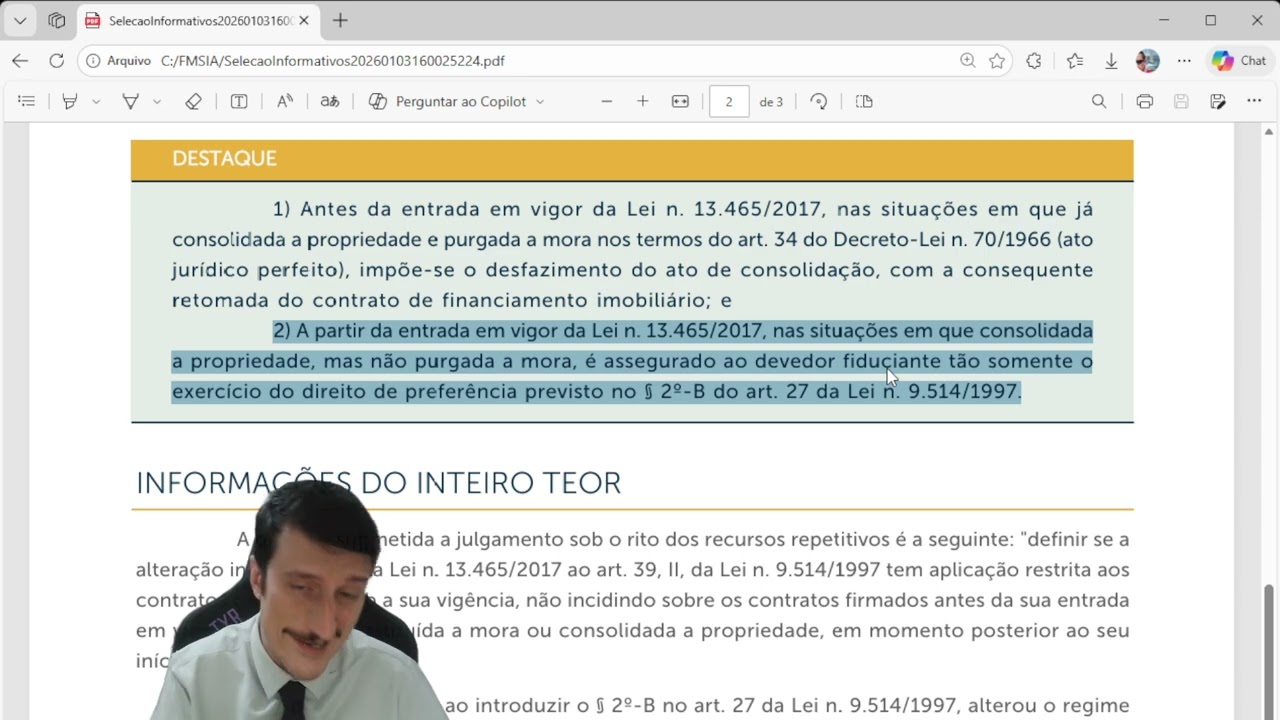Open the tab workspaces icon
This screenshot has height=720, width=1280.
pos(57,20)
